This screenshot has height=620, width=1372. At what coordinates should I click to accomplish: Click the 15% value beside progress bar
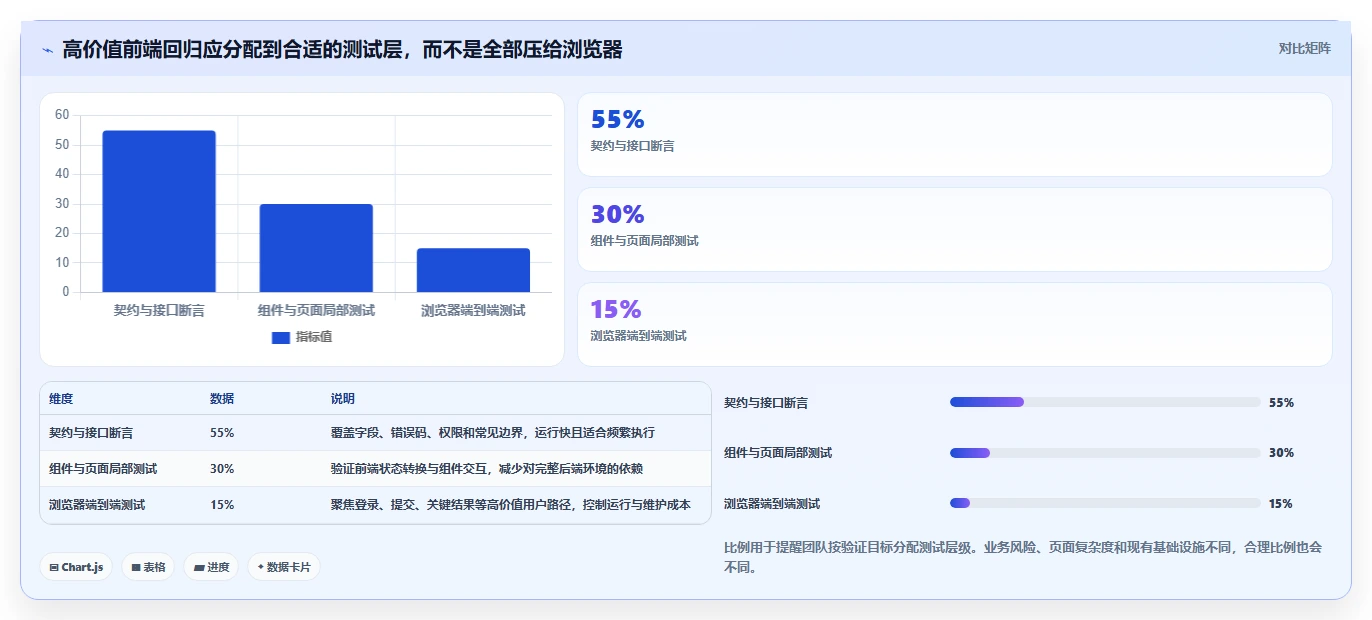(x=1280, y=504)
